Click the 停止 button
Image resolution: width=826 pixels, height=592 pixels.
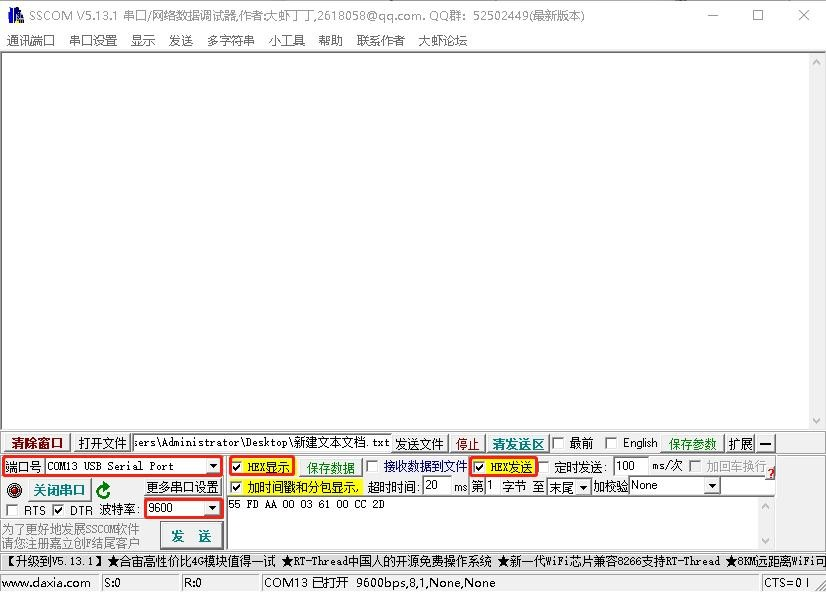(467, 444)
